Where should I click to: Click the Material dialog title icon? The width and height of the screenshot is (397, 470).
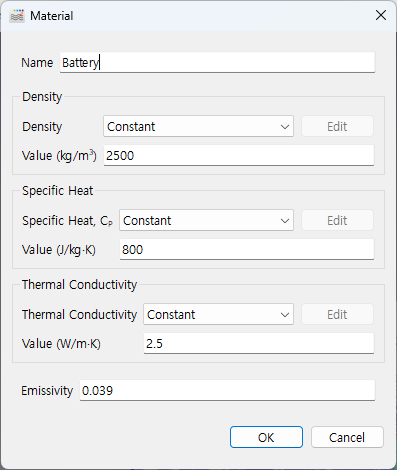[x=17, y=16]
